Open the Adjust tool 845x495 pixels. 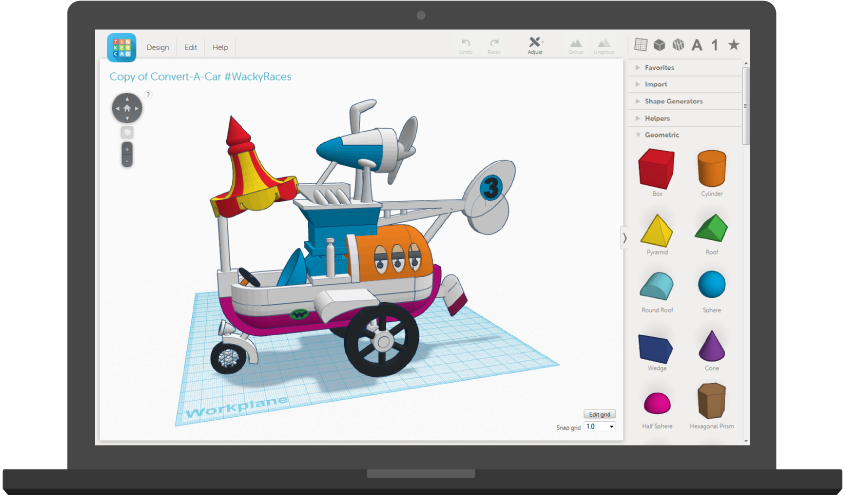535,45
